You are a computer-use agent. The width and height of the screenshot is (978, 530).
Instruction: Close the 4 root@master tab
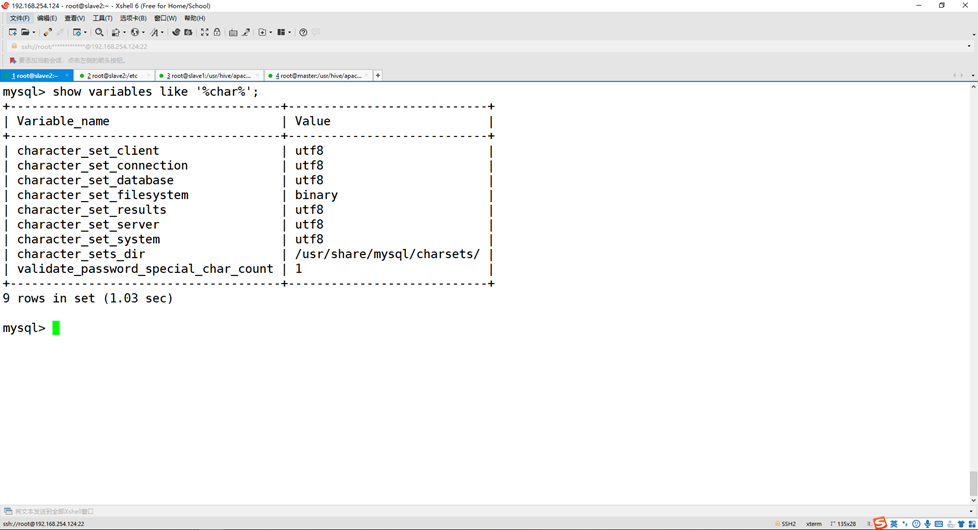(367, 75)
